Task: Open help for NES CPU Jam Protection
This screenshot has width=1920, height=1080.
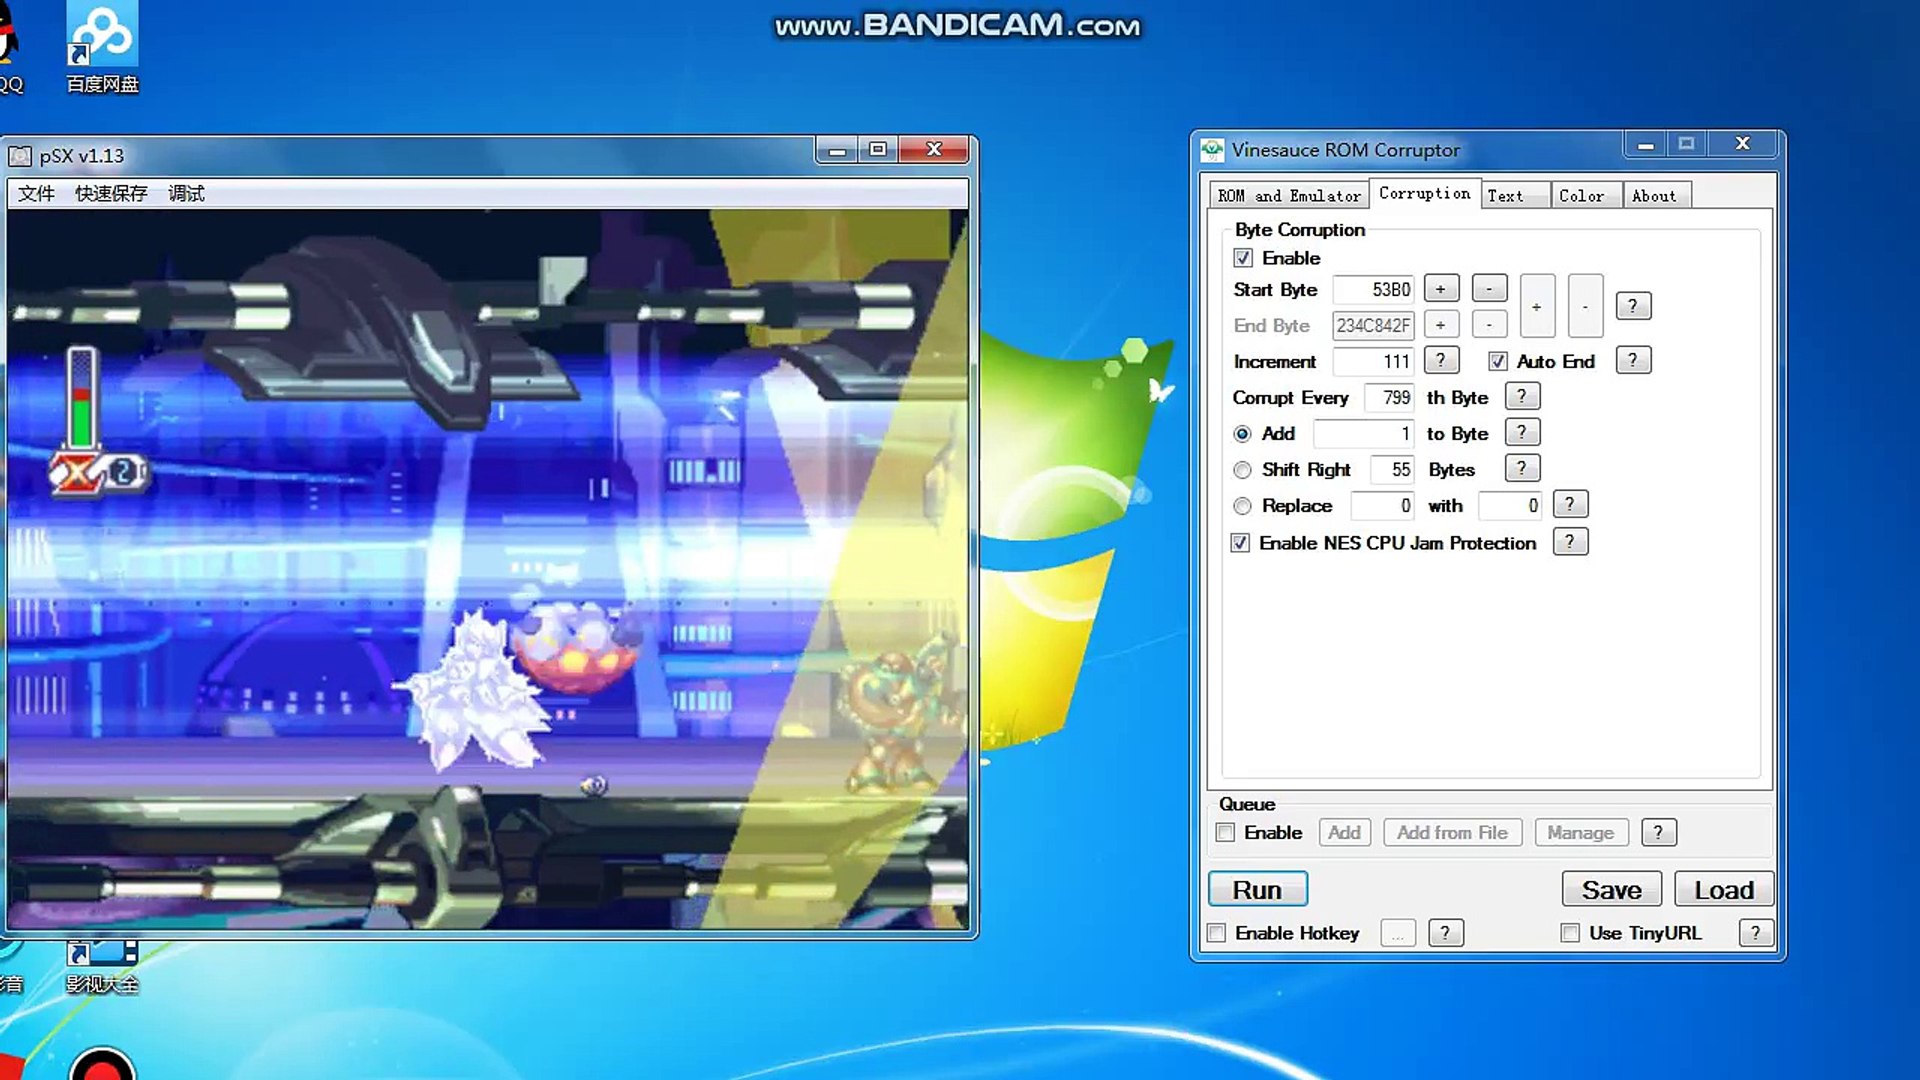Action: [1570, 541]
